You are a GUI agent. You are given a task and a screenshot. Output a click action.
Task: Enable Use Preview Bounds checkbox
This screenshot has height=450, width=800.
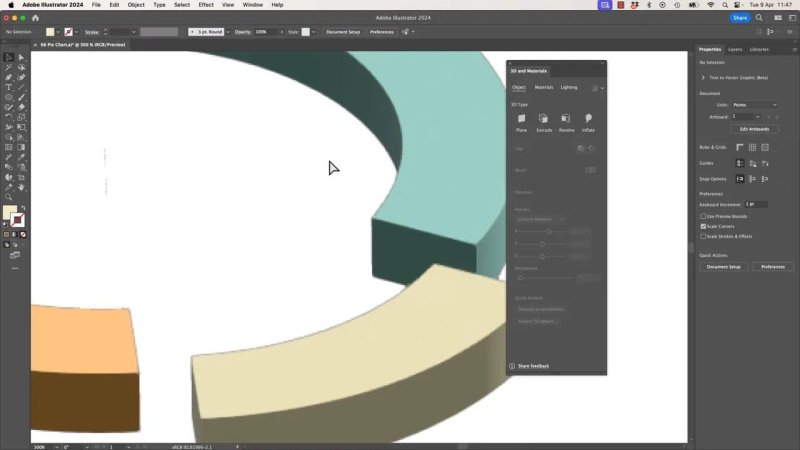point(703,216)
